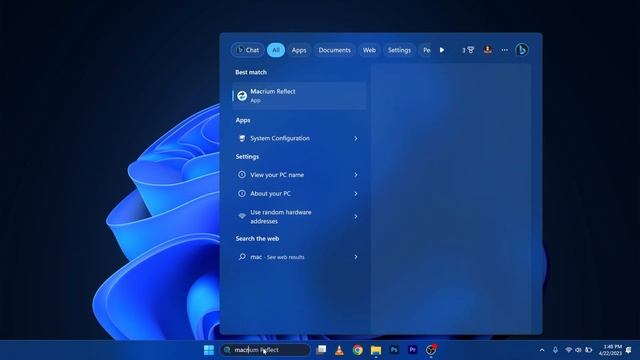This screenshot has width=640, height=360.
Task: Click the Wi-Fi icon beside random hardware addresses
Action: coord(242,216)
